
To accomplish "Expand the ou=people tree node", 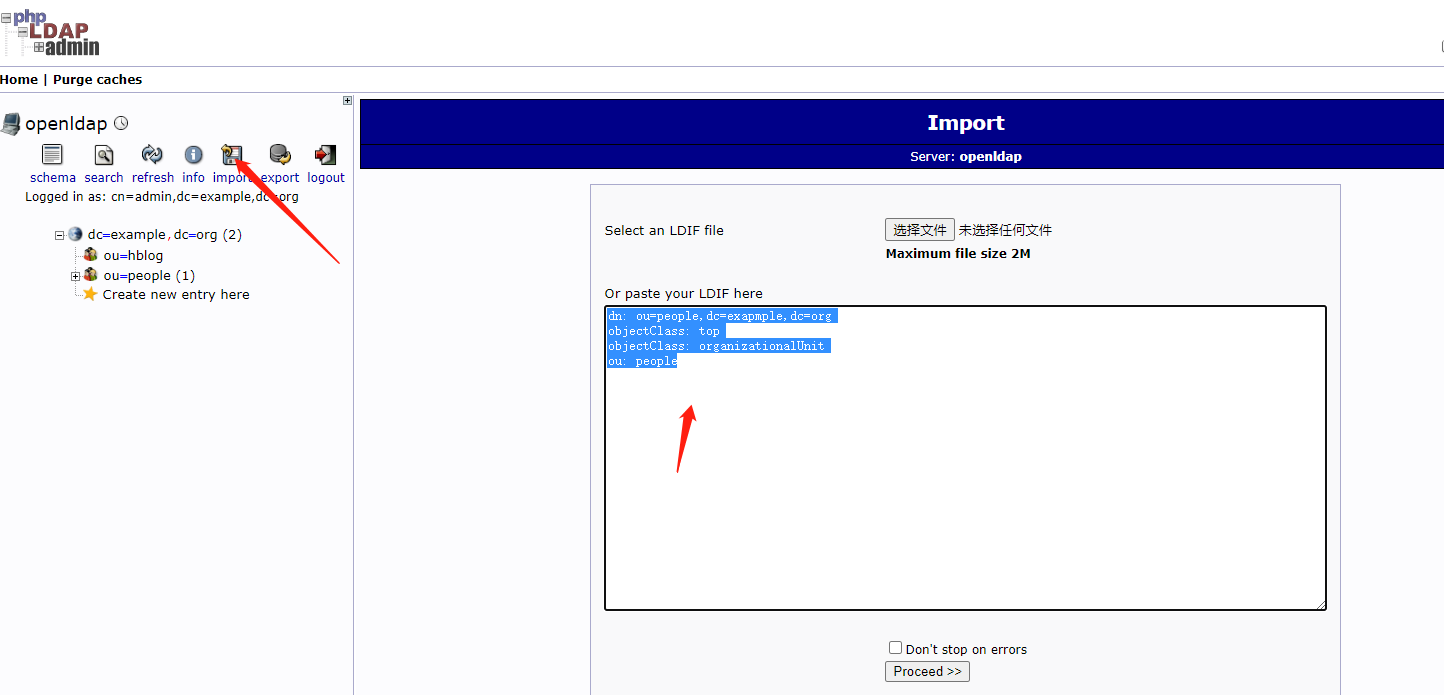I will [x=75, y=275].
